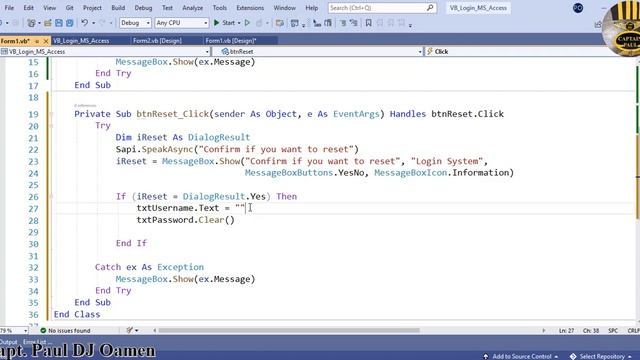Image resolution: width=640 pixels, height=360 pixels.
Task: Open the Click event member dropdown
Action: [x=531, y=52]
